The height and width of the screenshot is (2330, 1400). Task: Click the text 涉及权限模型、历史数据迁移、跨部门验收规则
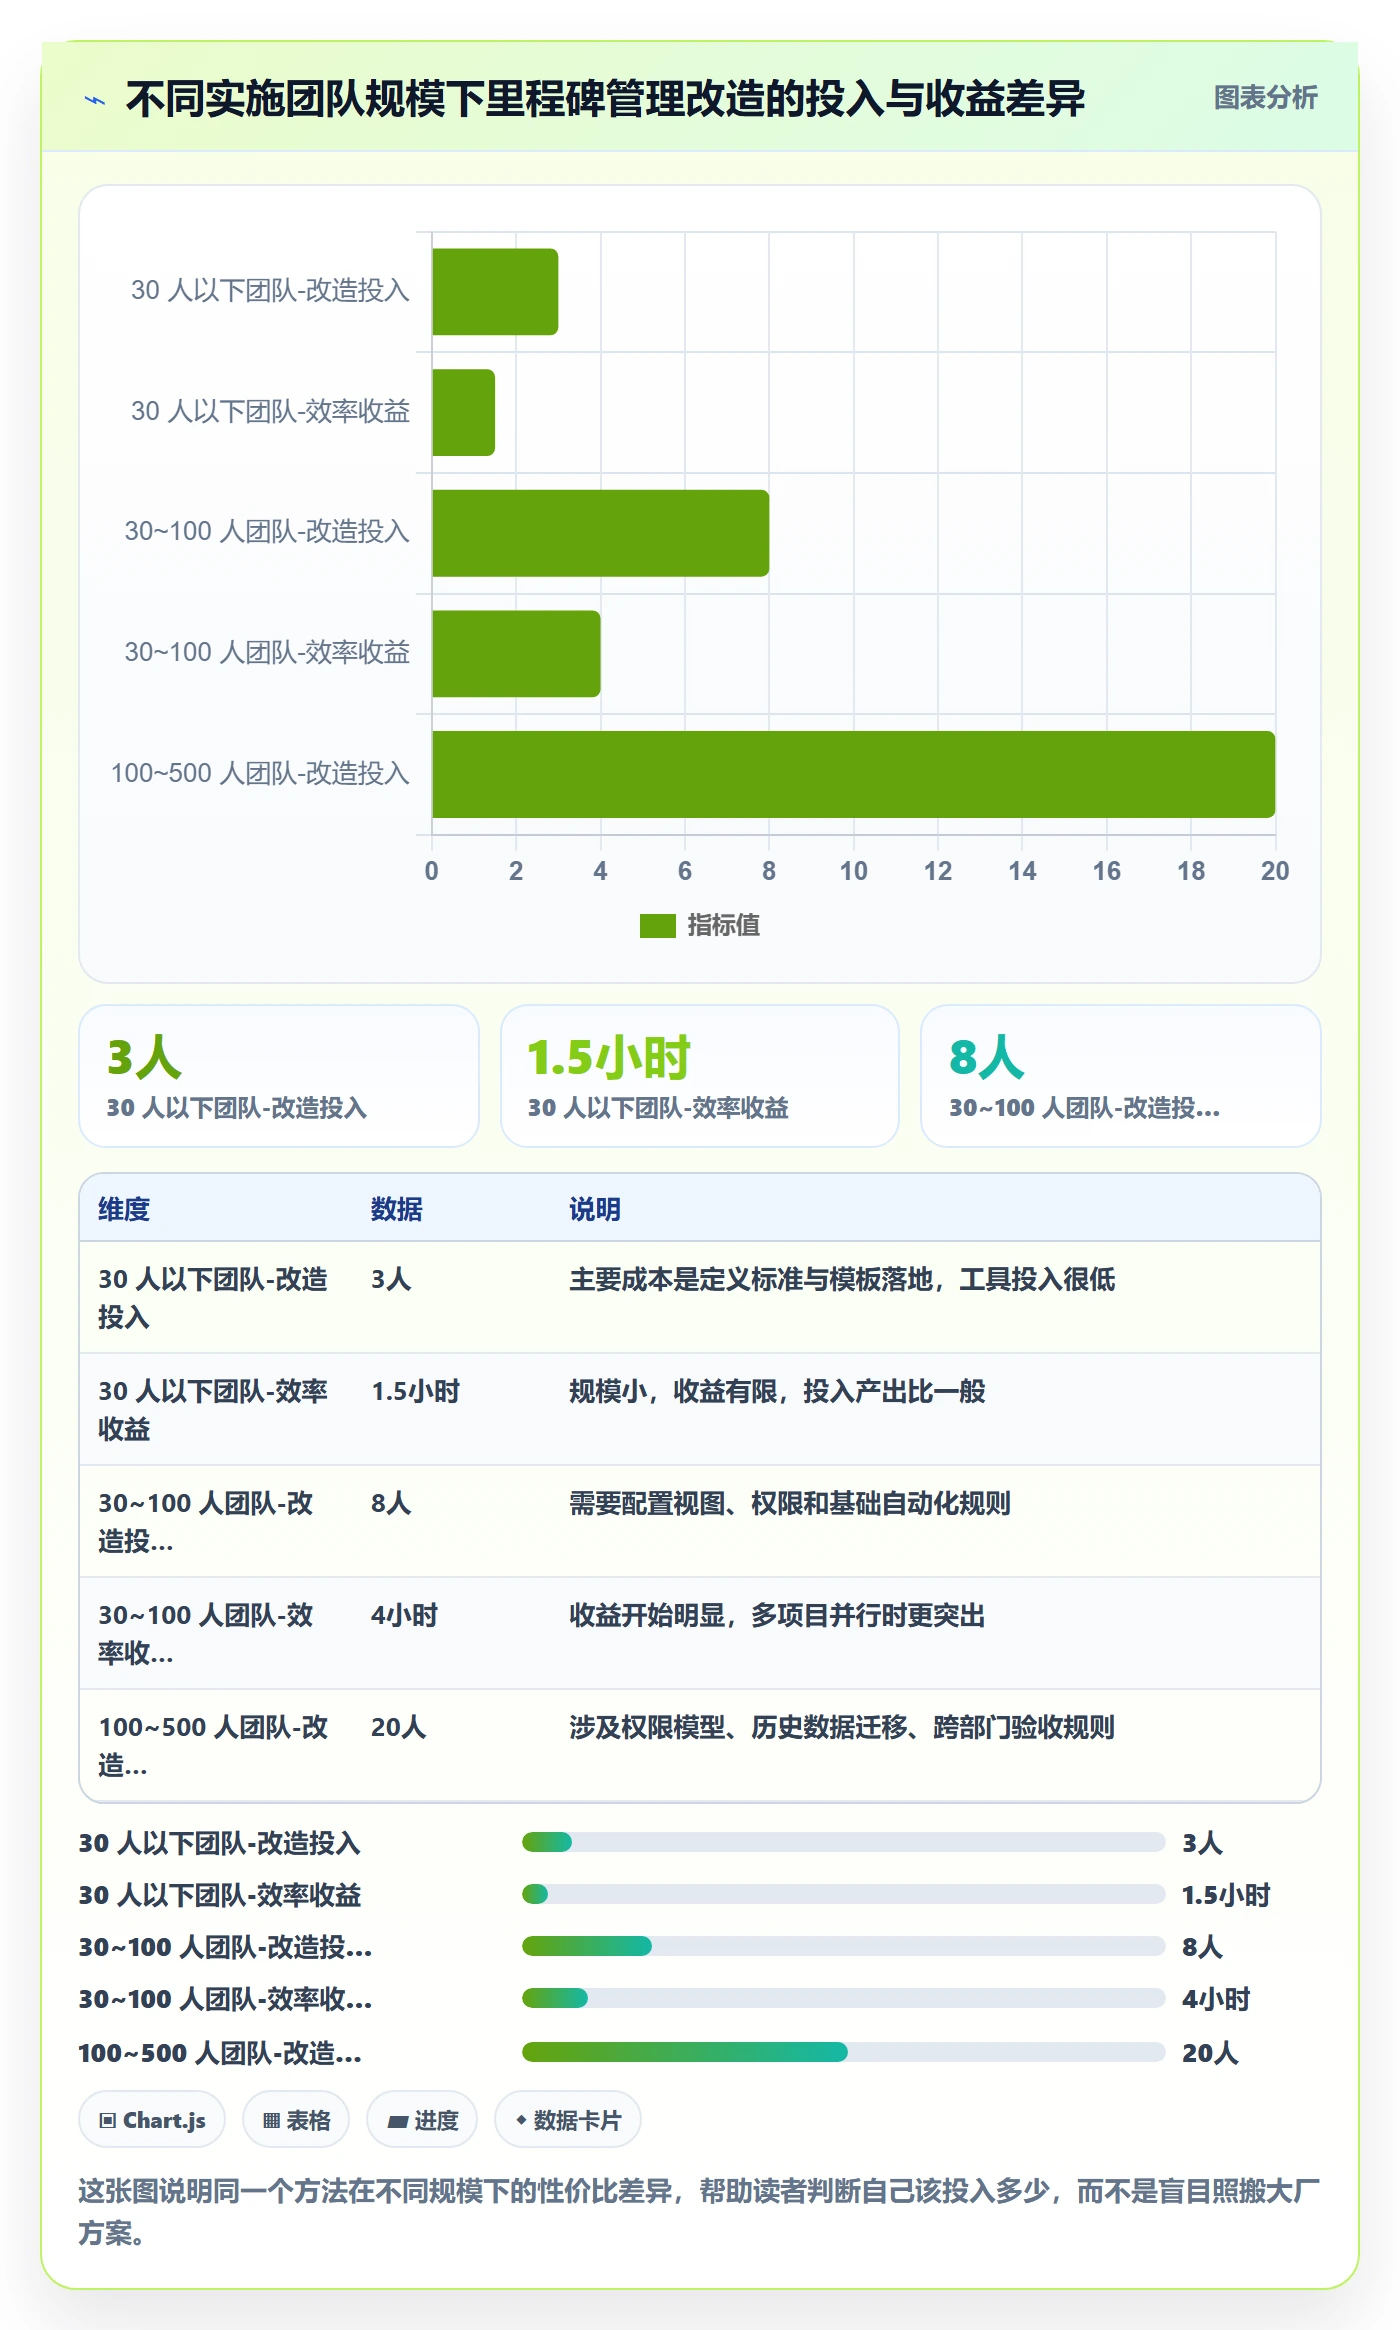coord(842,1728)
